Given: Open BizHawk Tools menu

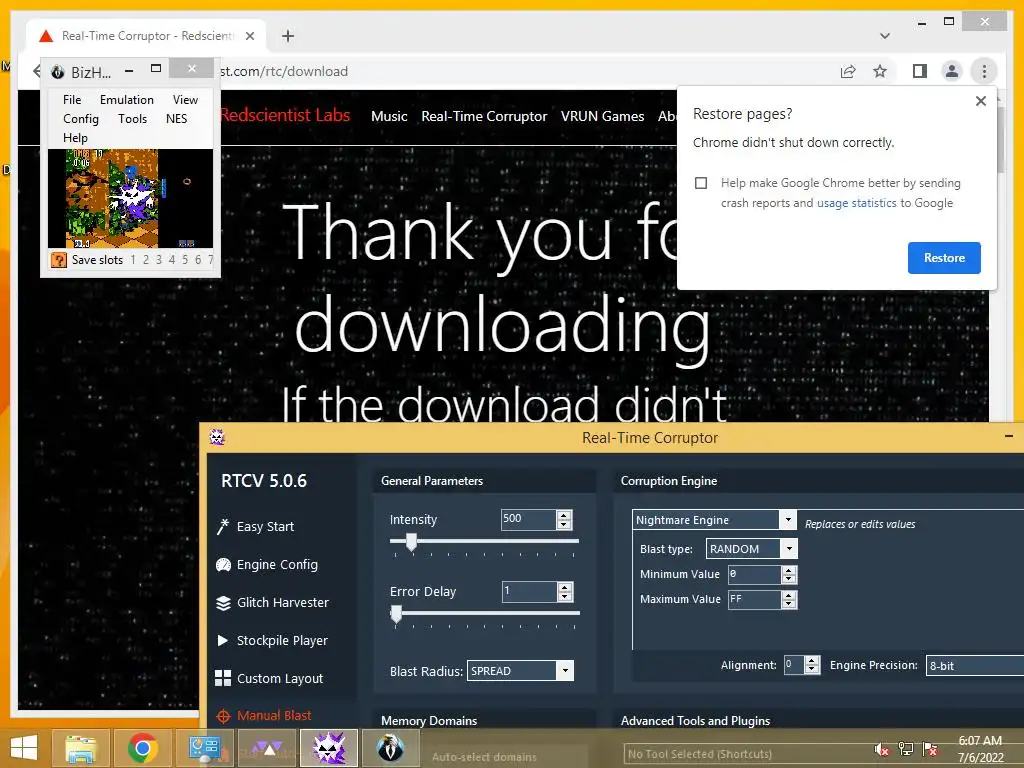Looking at the screenshot, I should click(133, 119).
